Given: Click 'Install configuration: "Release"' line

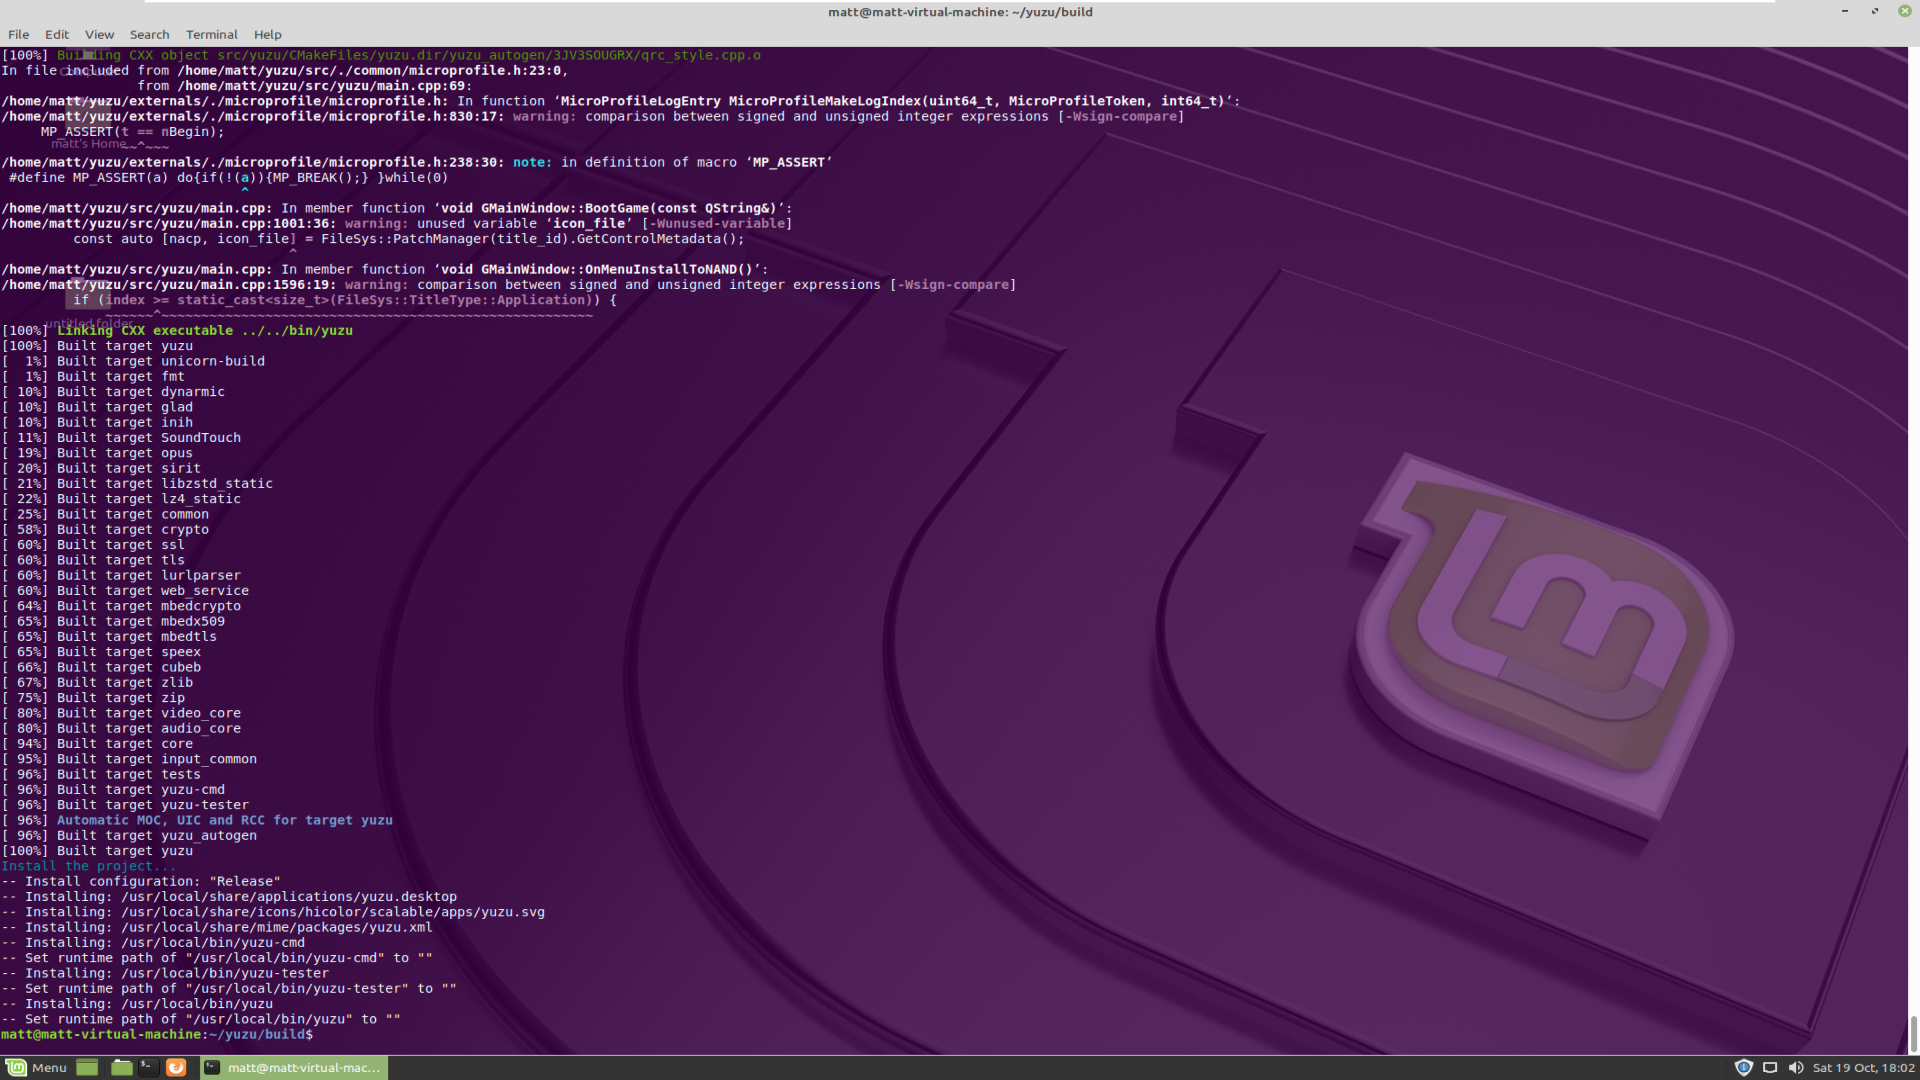Looking at the screenshot, I should (141, 882).
